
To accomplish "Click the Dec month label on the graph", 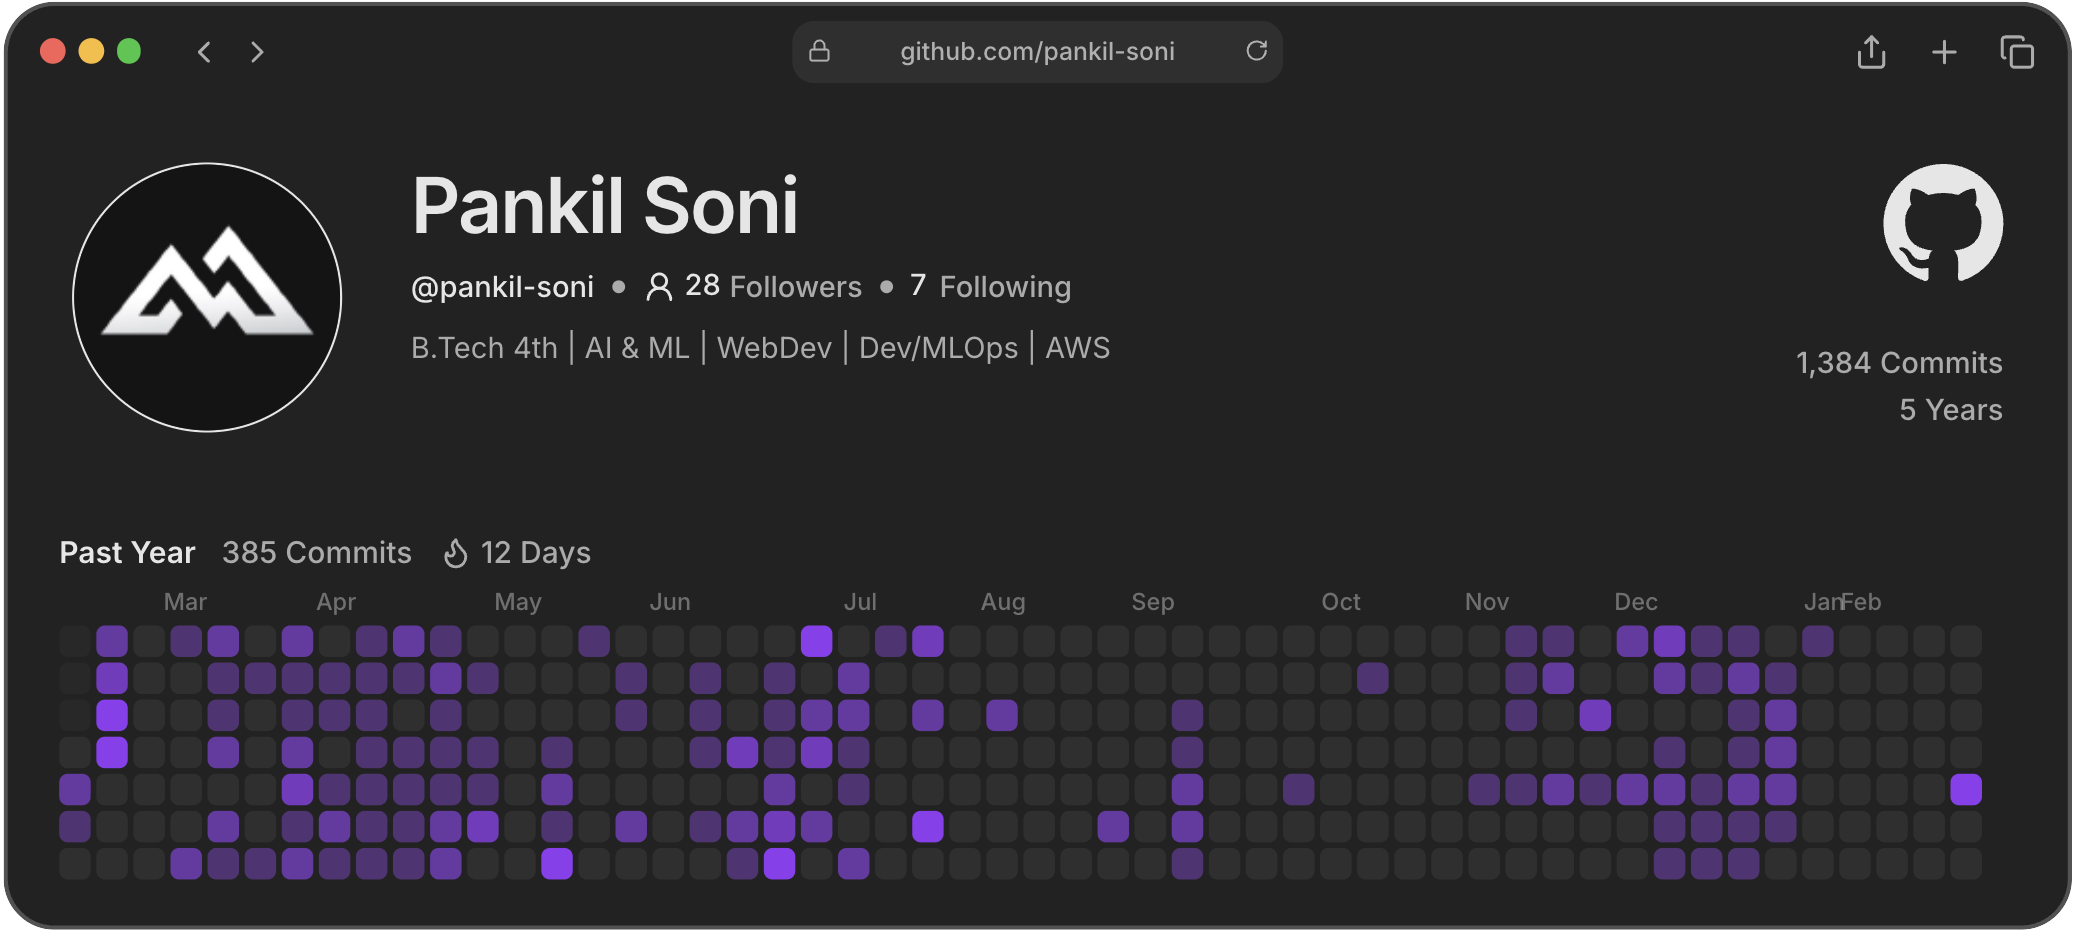I will [1636, 601].
